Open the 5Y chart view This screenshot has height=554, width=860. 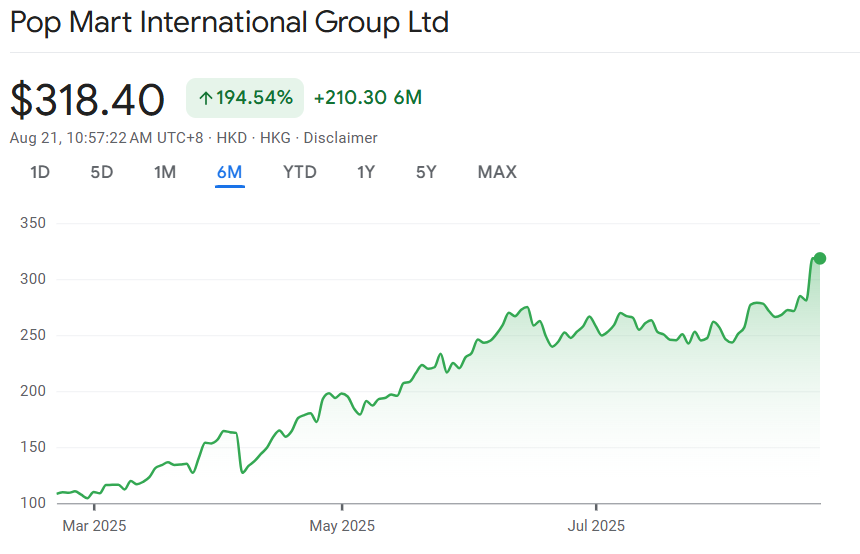pyautogui.click(x=426, y=172)
